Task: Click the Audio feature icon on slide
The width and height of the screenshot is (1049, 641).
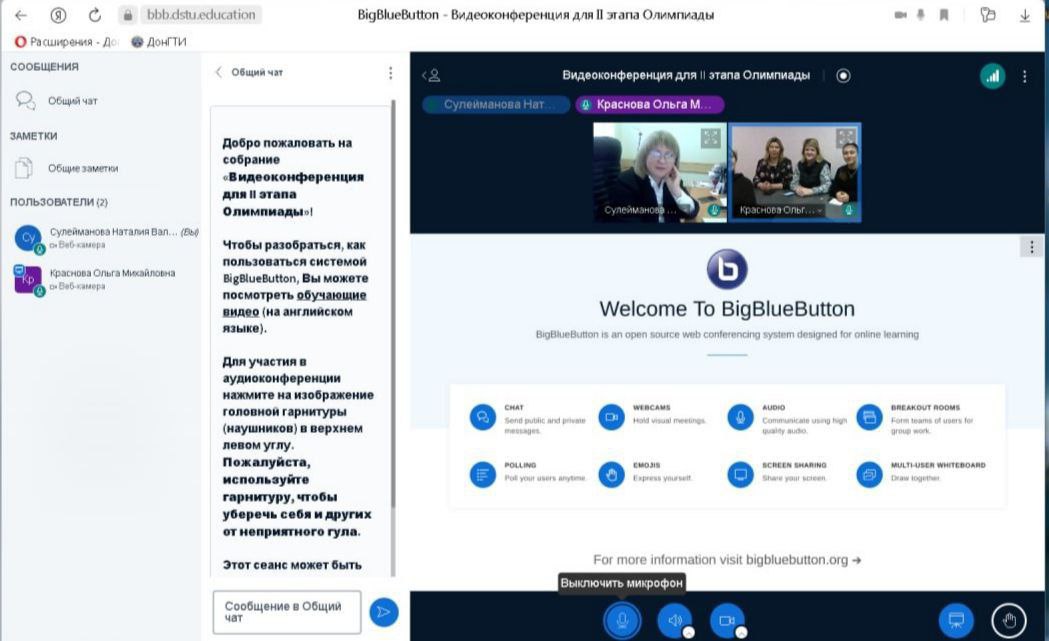Action: 741,417
